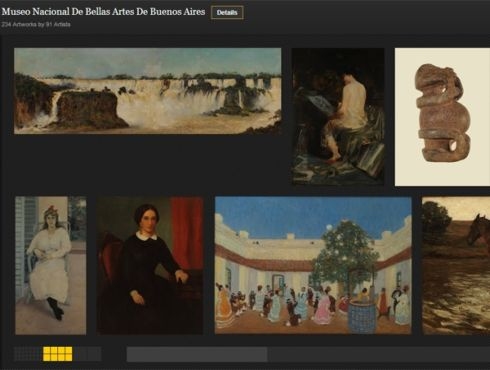Click the Museo Nacional De Bellas Artes title
This screenshot has width=490, height=370.
click(103, 12)
